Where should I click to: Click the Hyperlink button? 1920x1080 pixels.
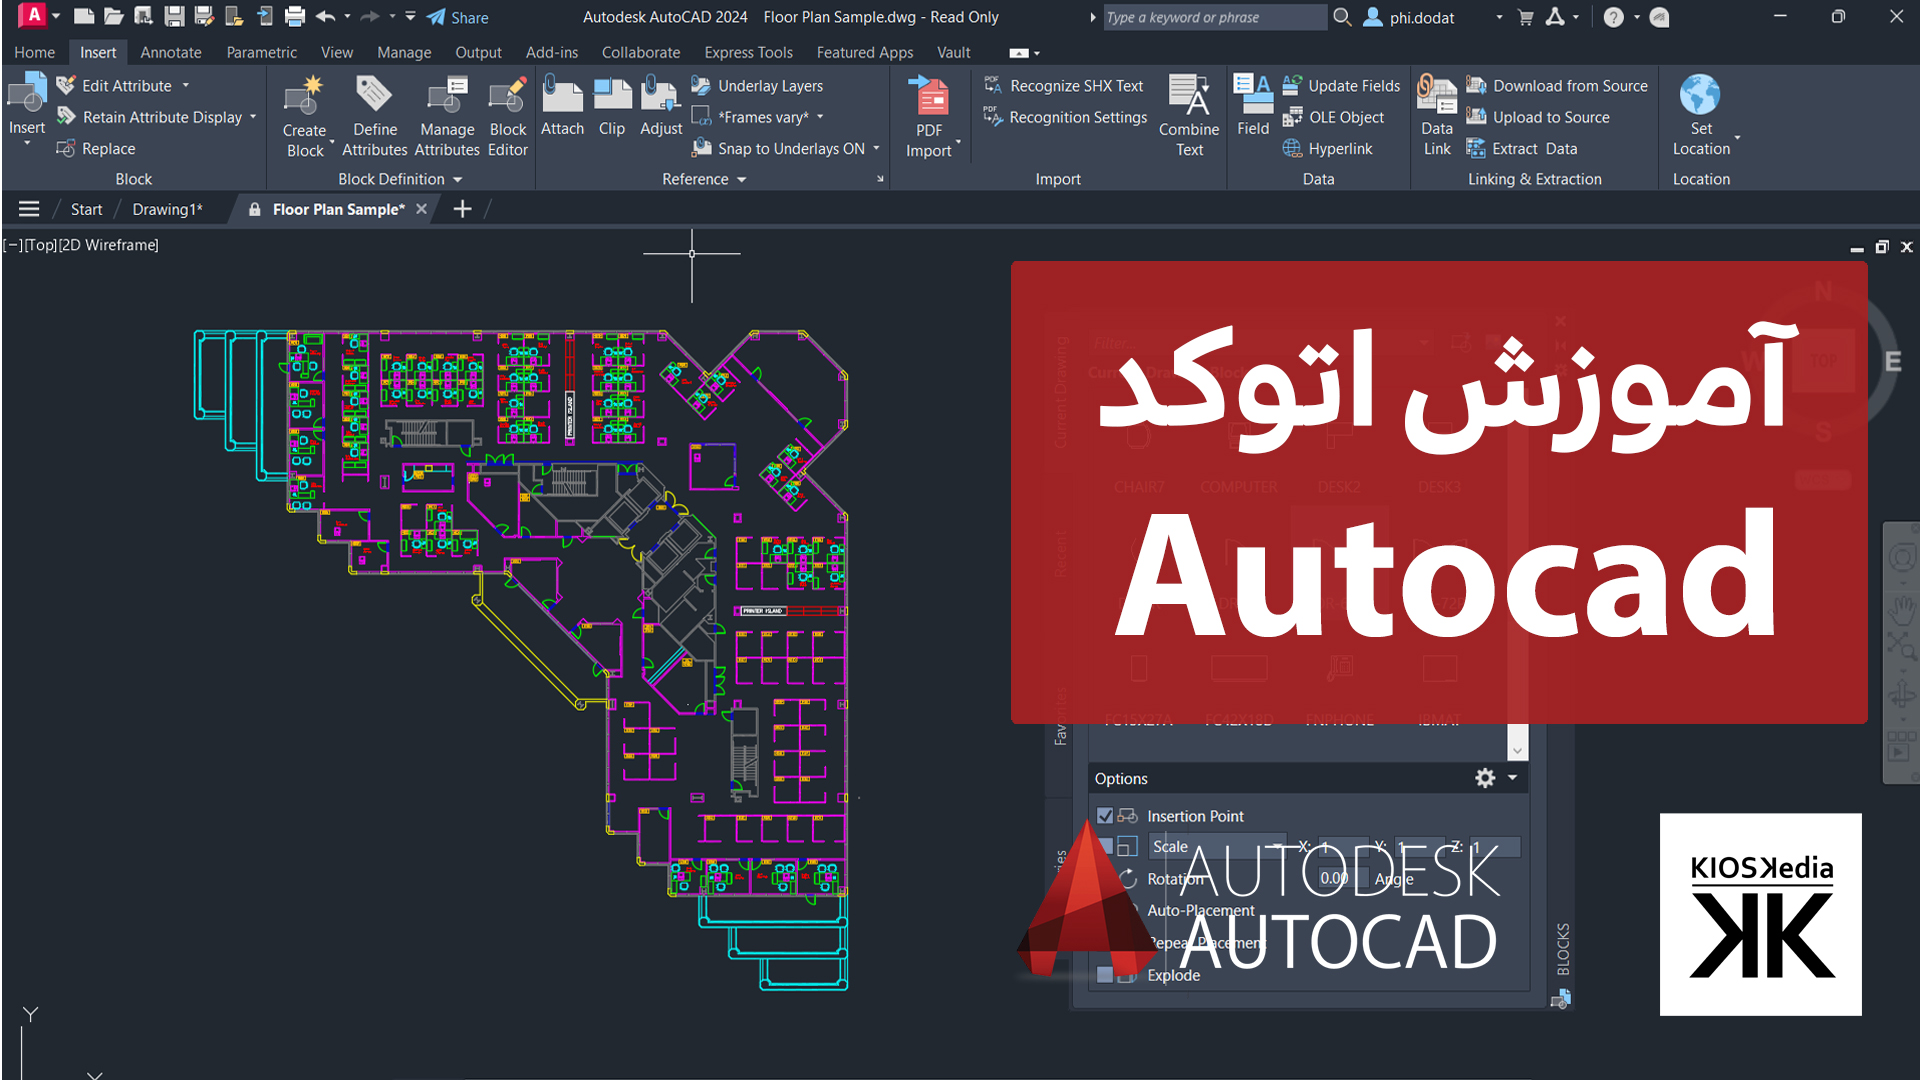tap(1327, 148)
